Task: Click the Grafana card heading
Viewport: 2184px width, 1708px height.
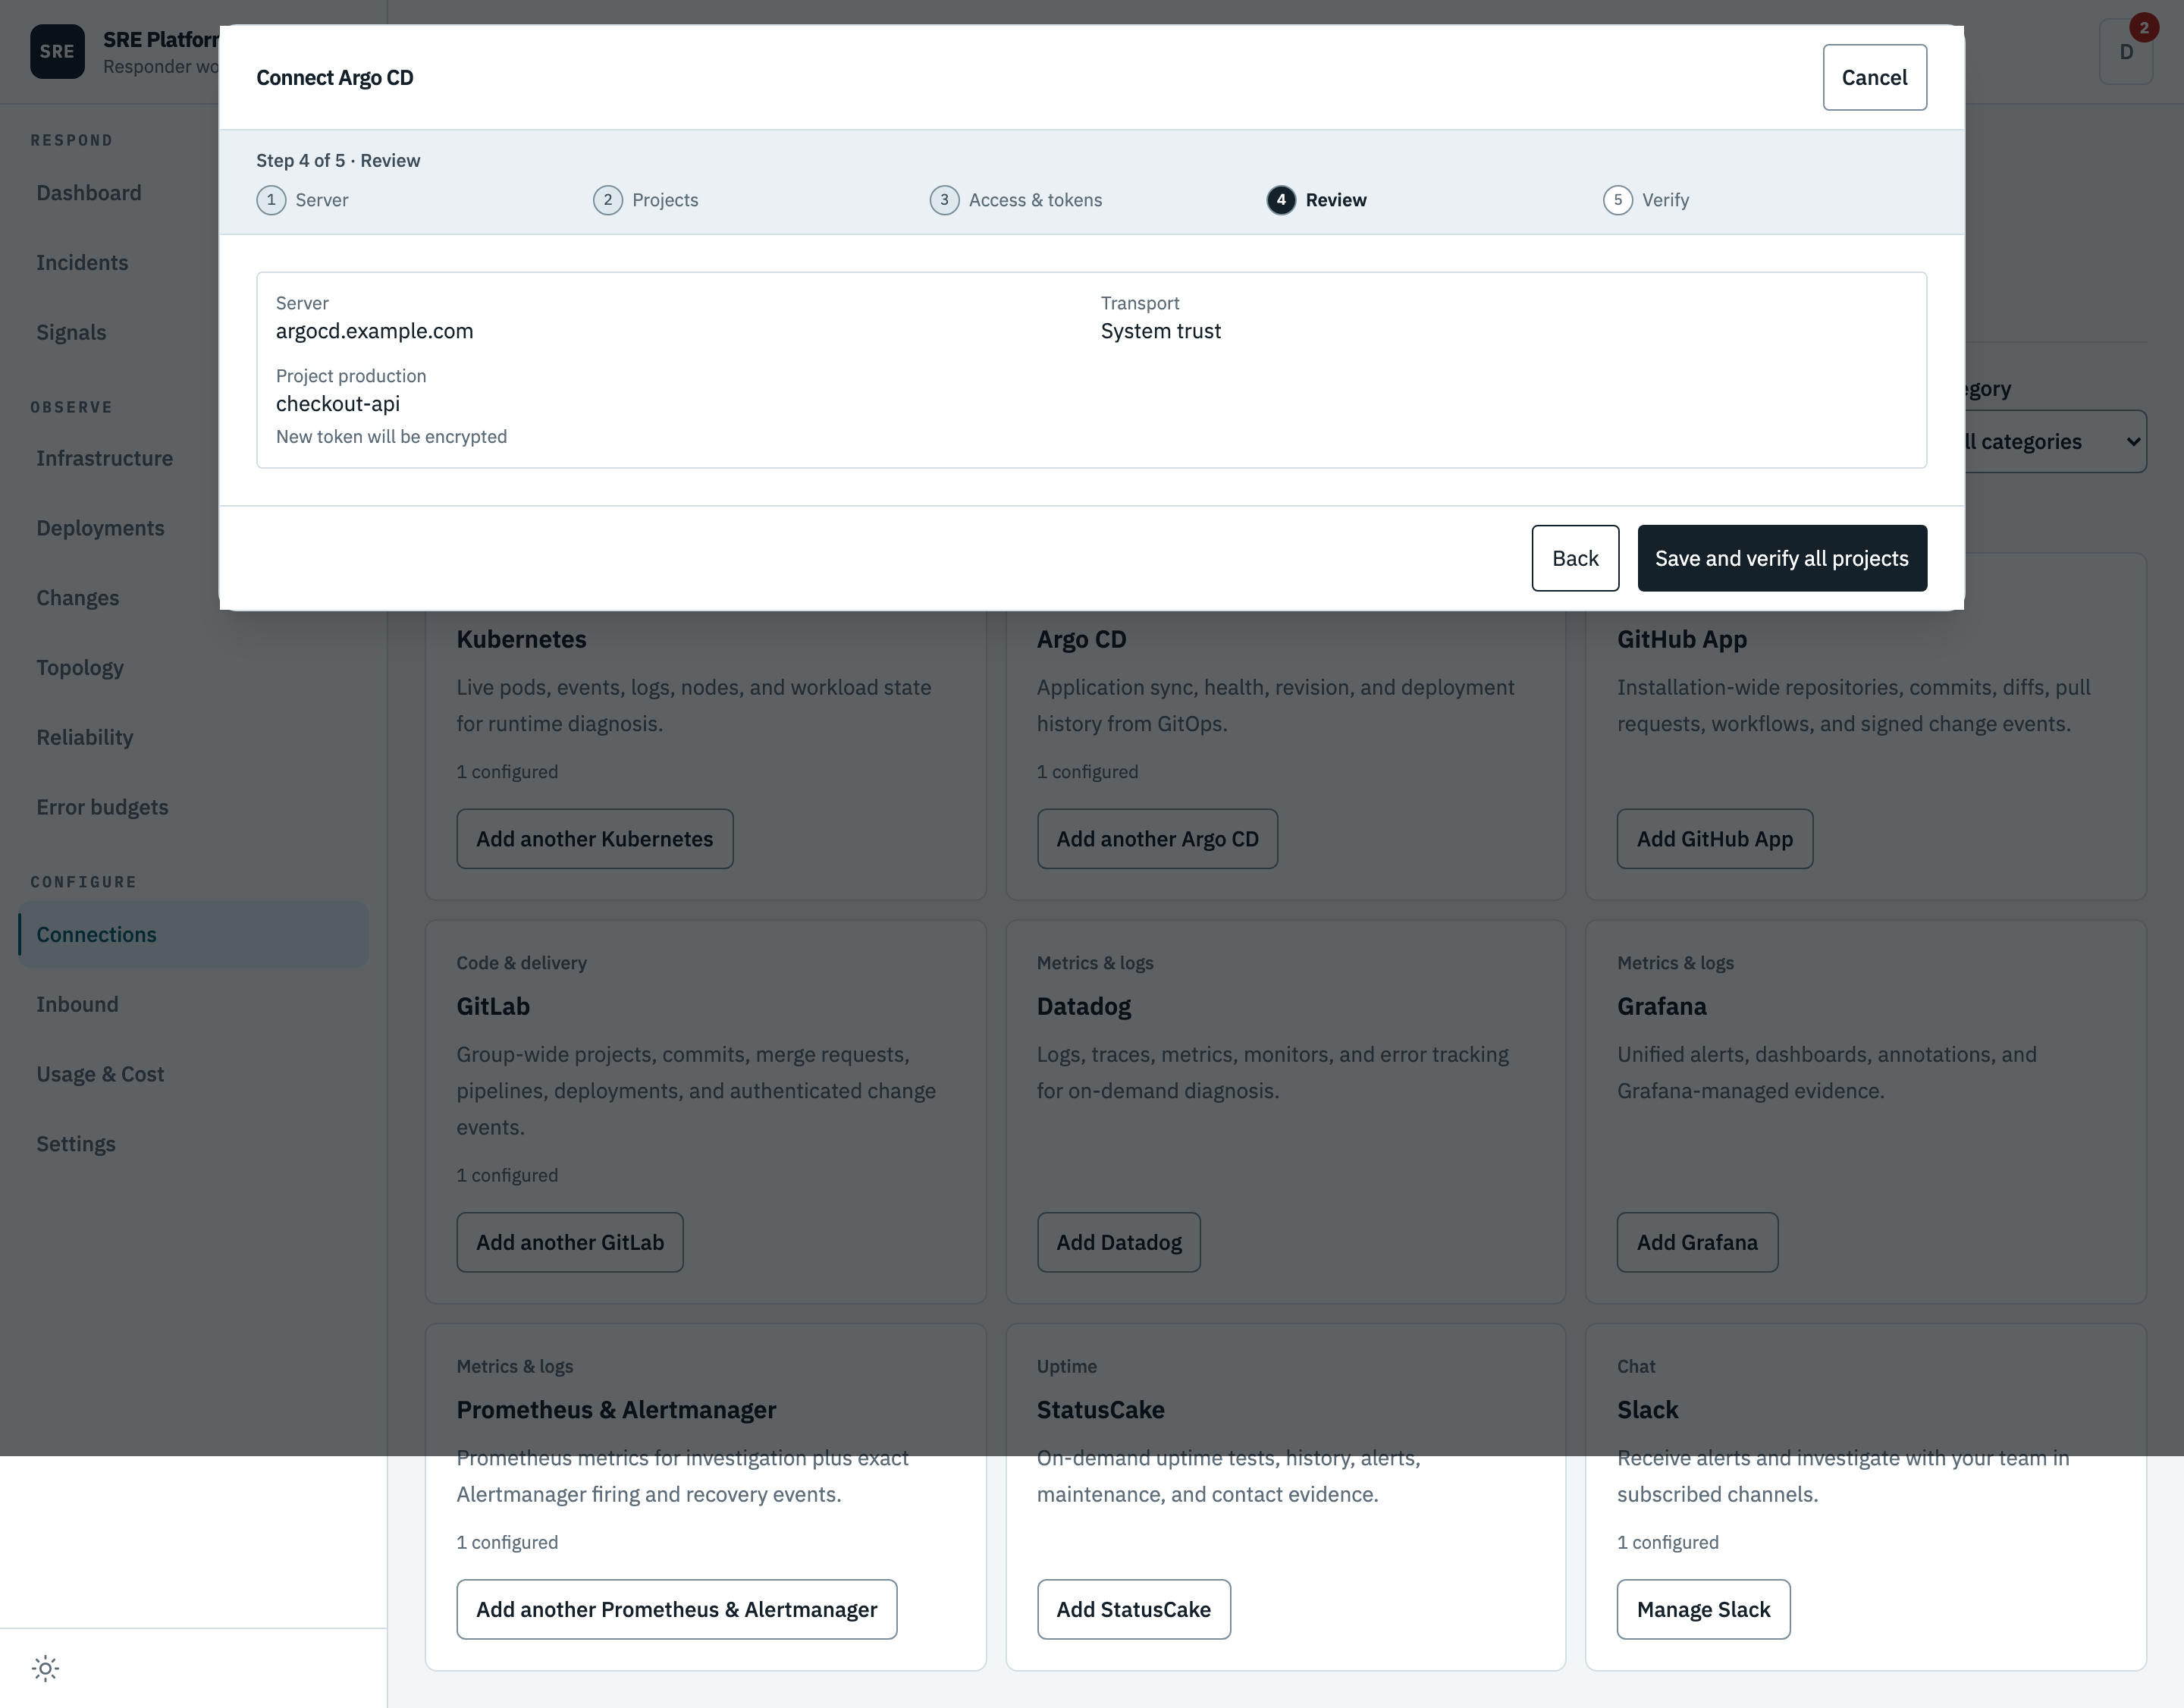Action: [1662, 1007]
